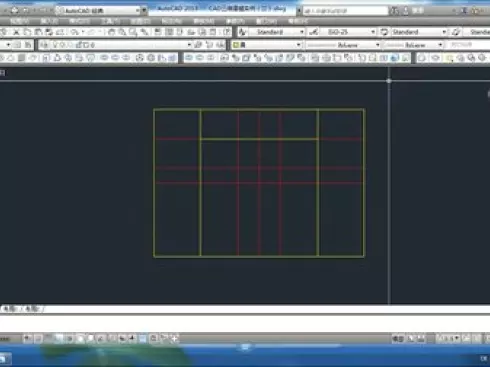Click the Dimension Style icon beside ISO-25
490x367 pixels.
313,32
